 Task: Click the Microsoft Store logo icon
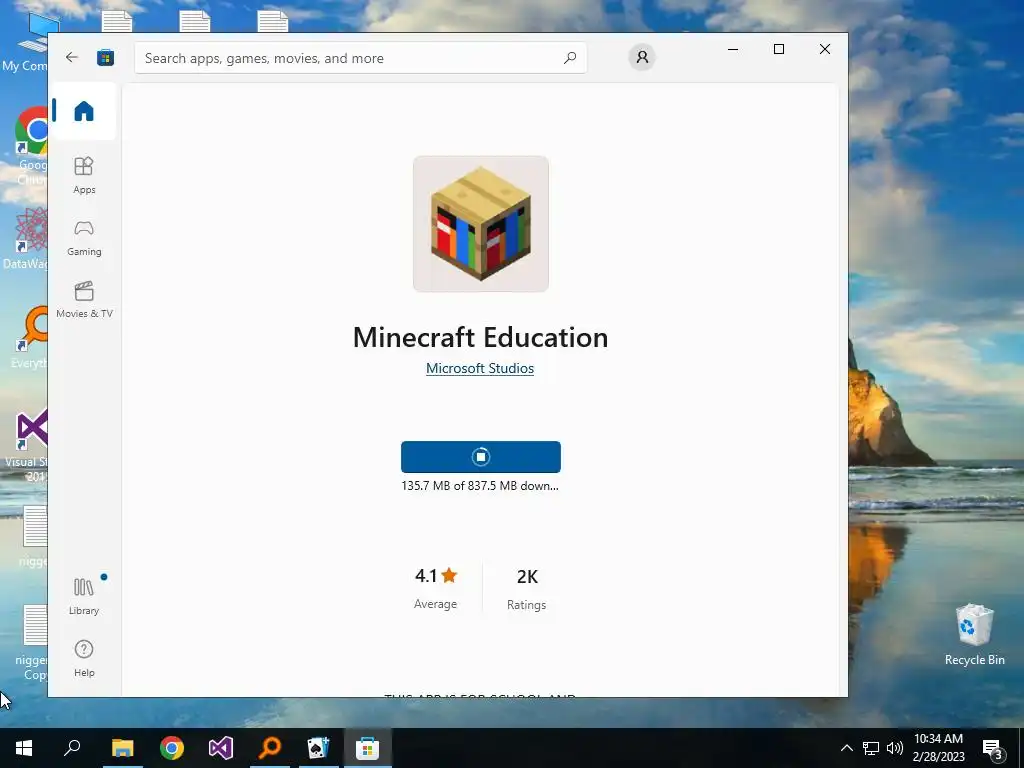105,57
